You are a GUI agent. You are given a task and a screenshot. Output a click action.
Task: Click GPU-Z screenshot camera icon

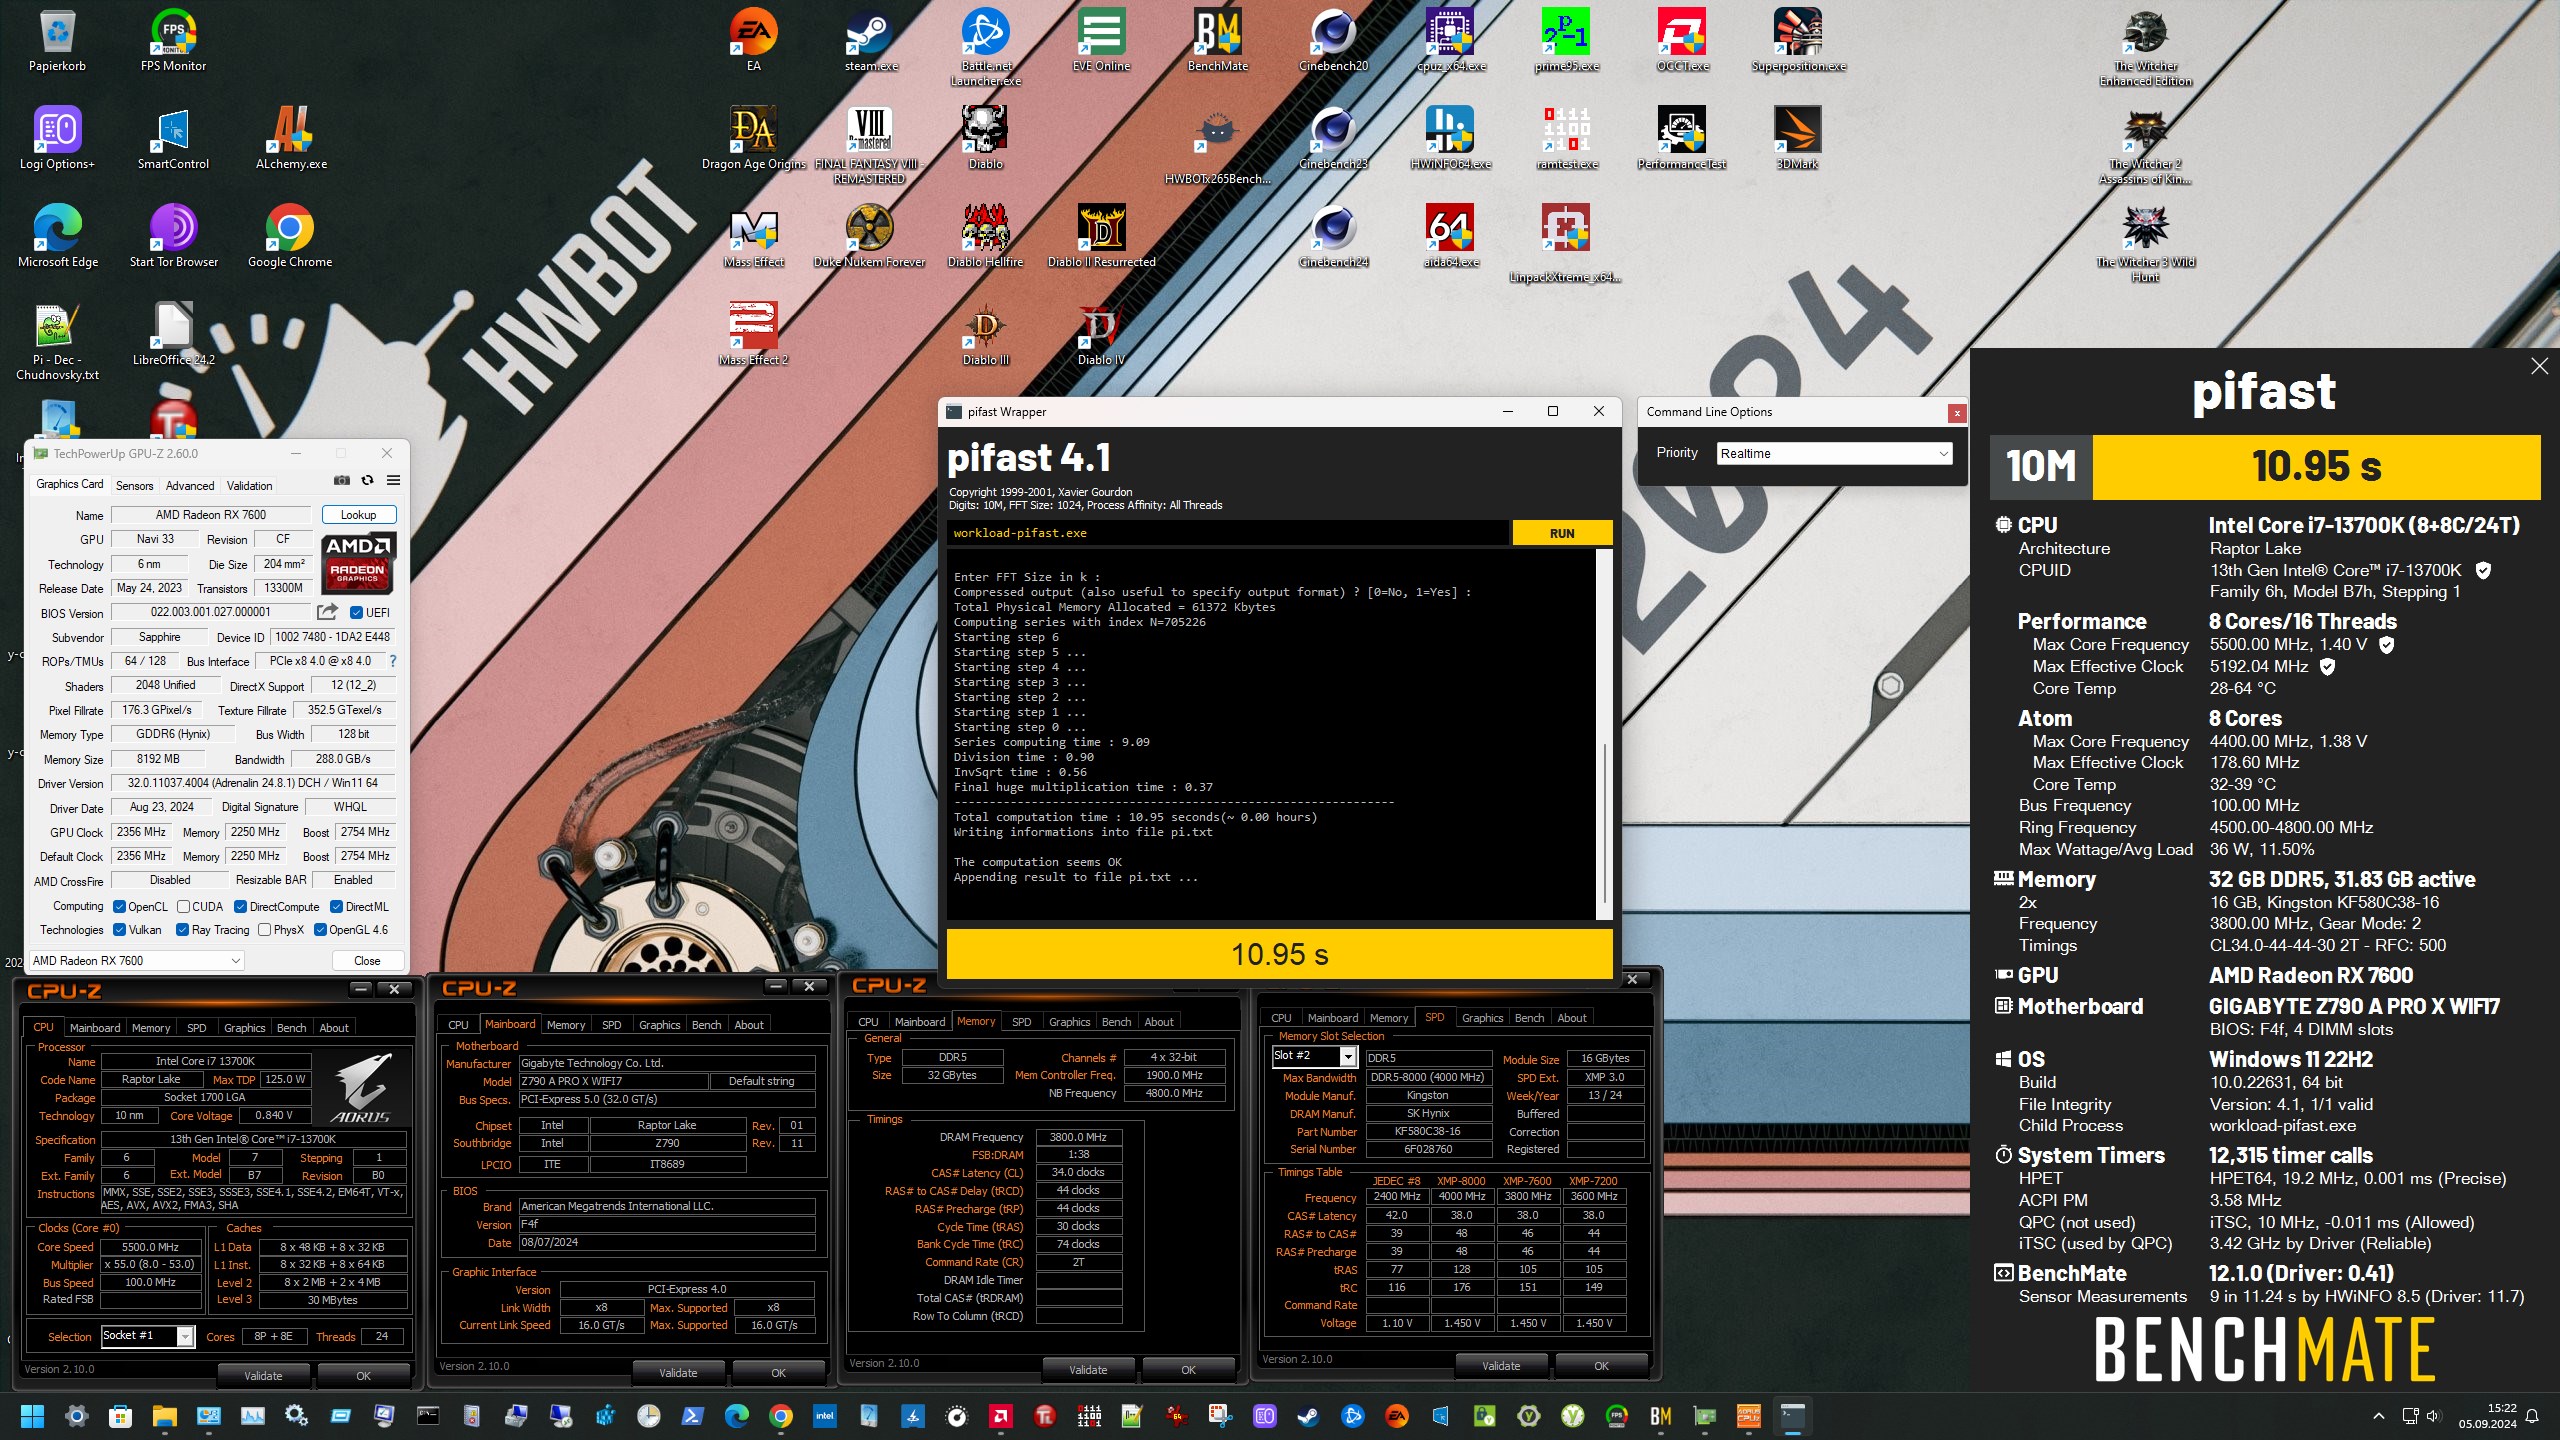[342, 481]
